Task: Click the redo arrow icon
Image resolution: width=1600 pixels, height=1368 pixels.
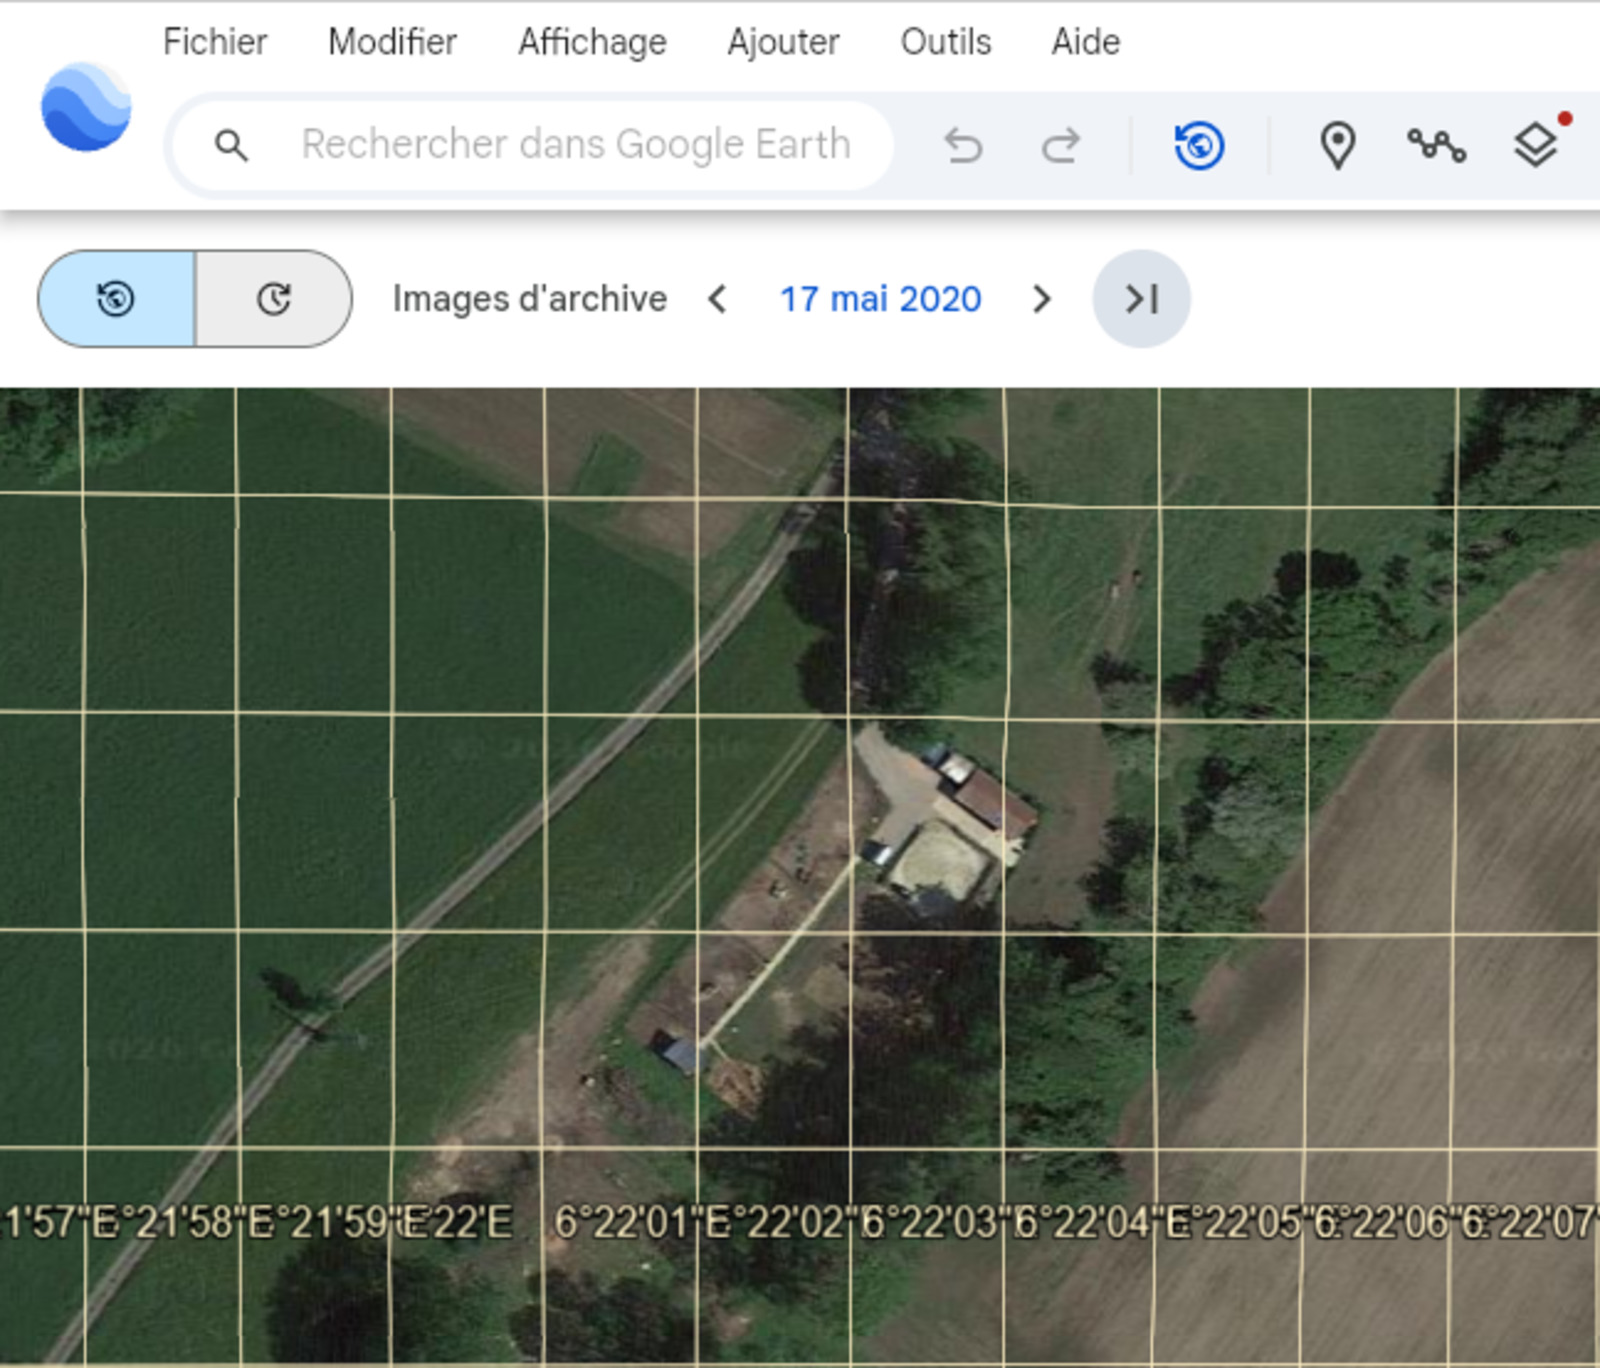Action: coord(1060,146)
